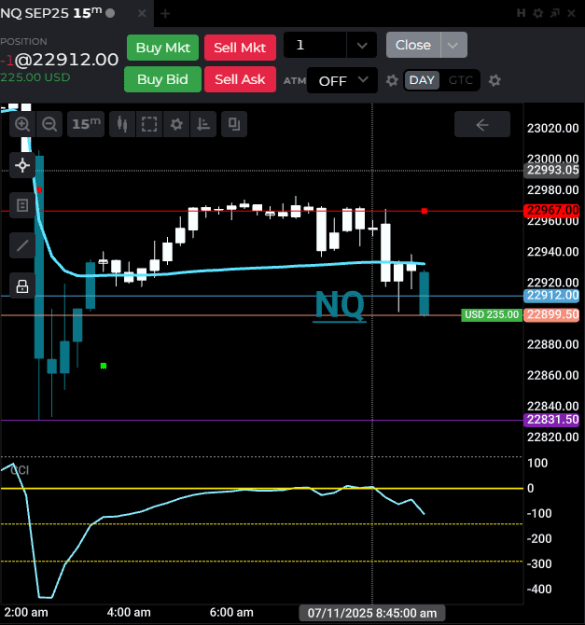The height and width of the screenshot is (625, 585).
Task: Click the overlapping squares layout icon
Action: (234, 124)
